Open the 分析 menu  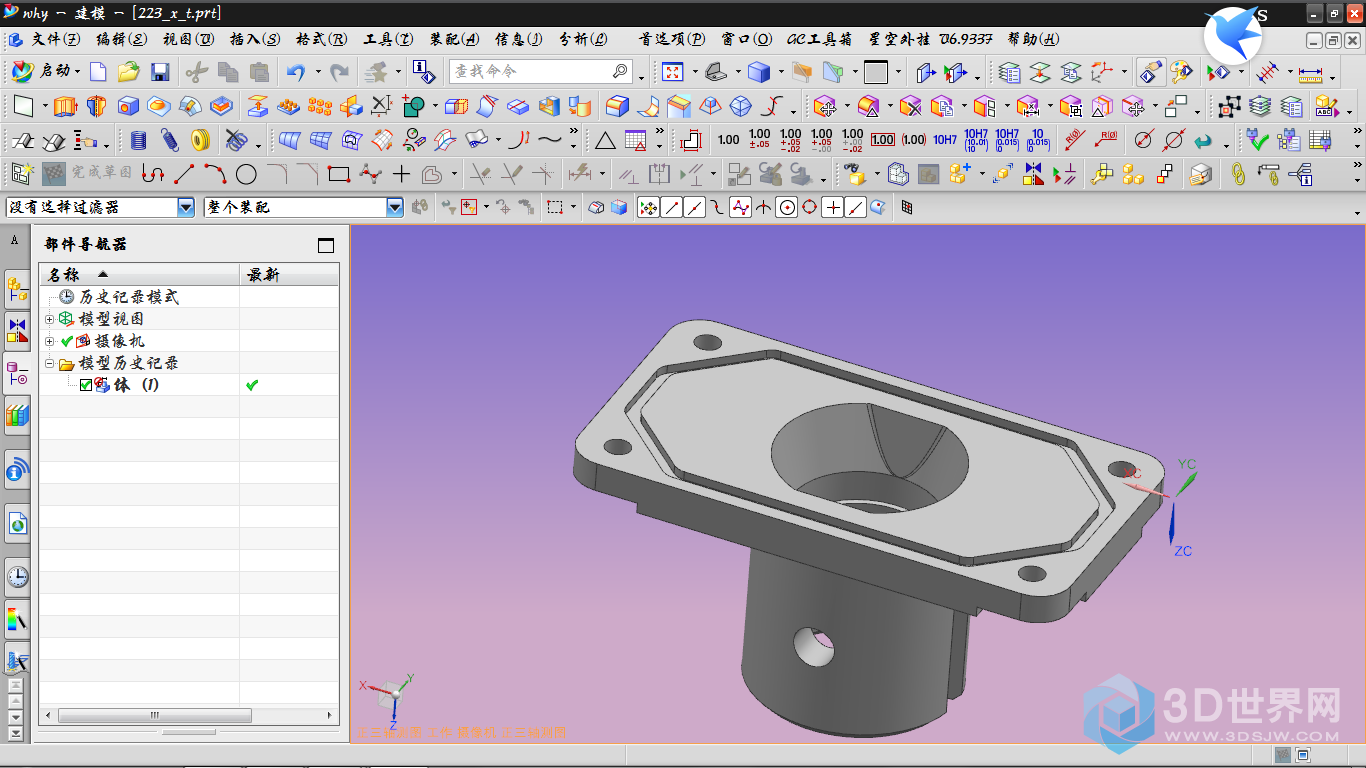[582, 39]
